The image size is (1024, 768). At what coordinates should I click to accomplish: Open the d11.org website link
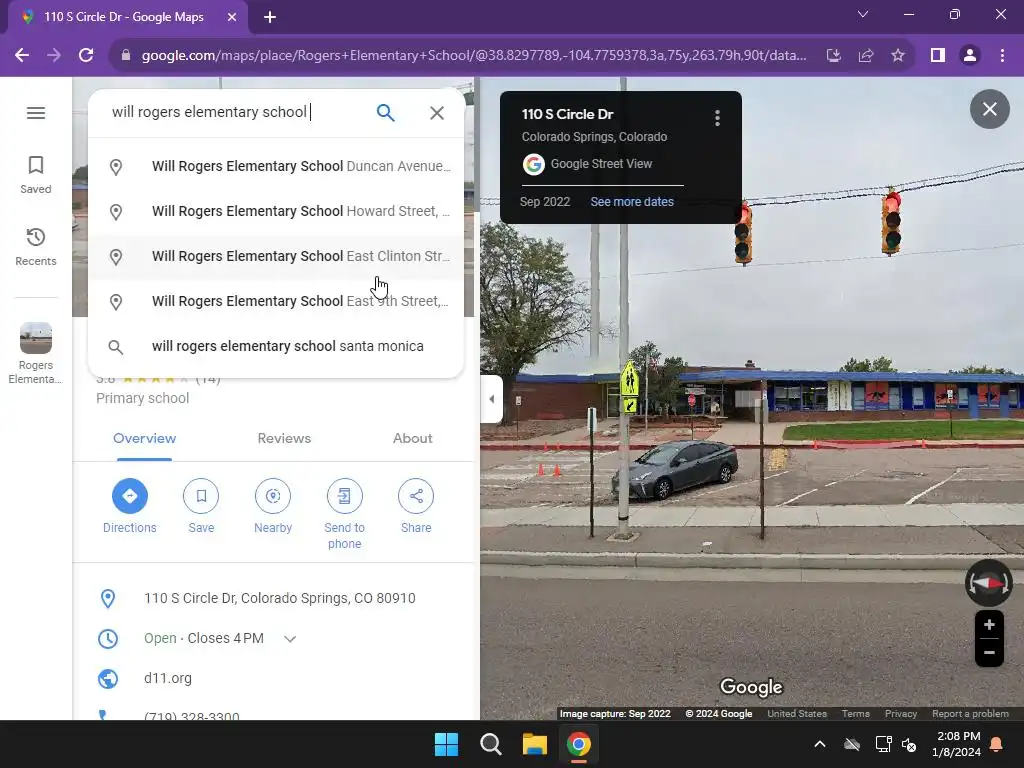168,679
